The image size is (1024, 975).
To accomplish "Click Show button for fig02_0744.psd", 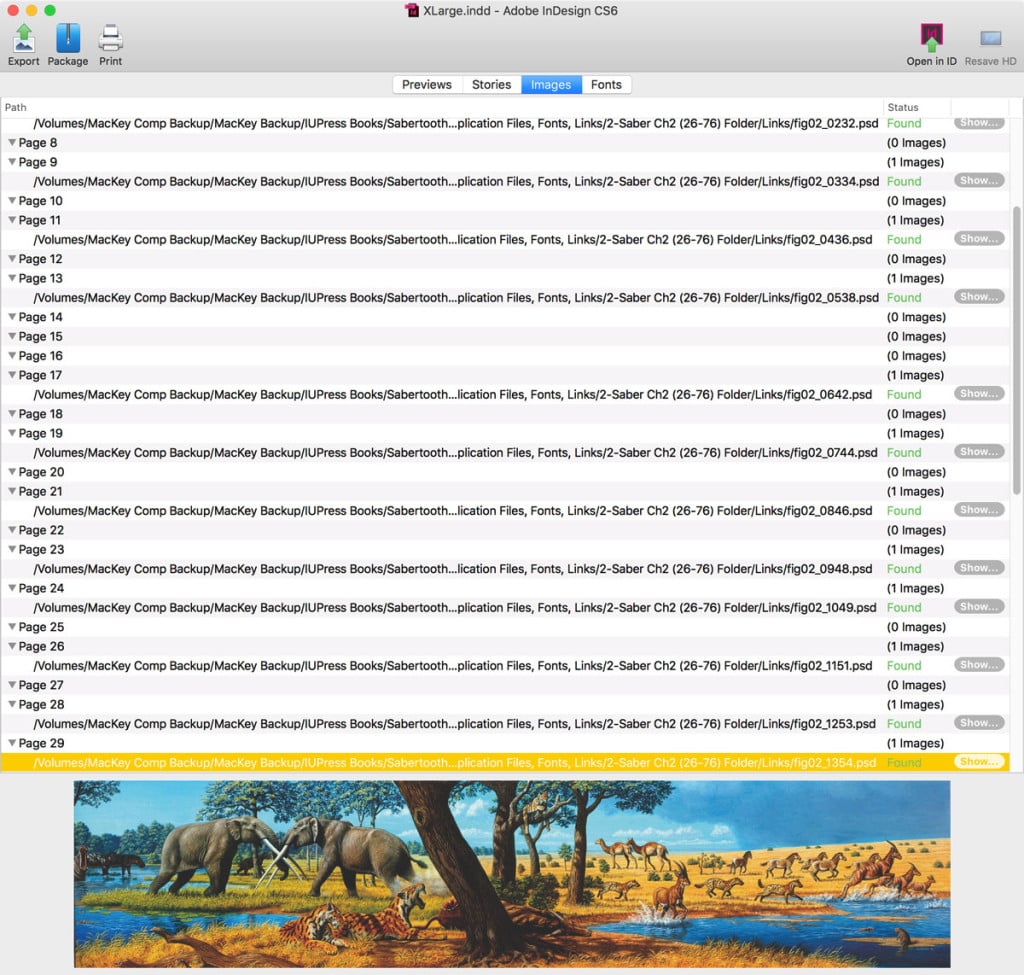I will pos(978,451).
